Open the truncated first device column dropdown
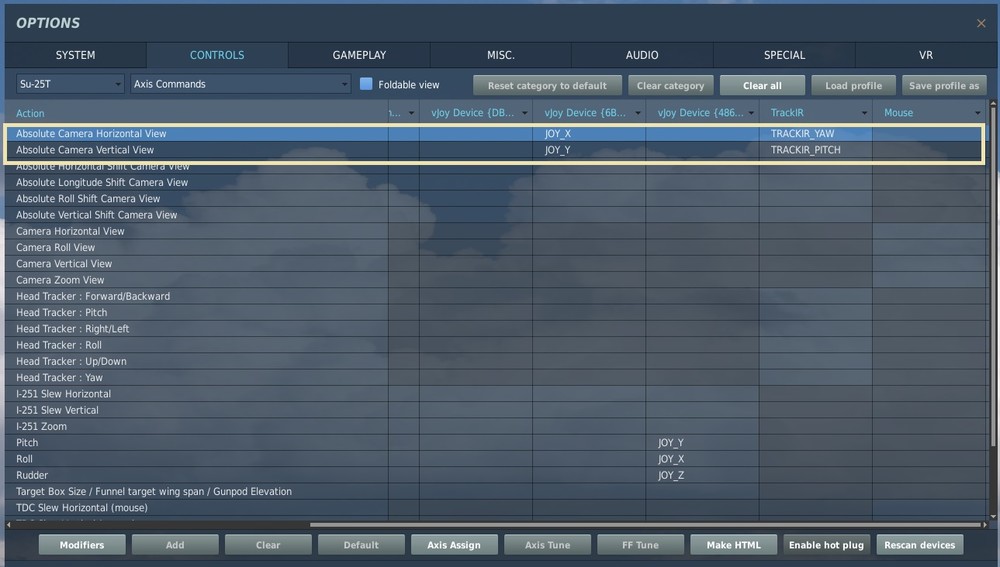 [411, 114]
